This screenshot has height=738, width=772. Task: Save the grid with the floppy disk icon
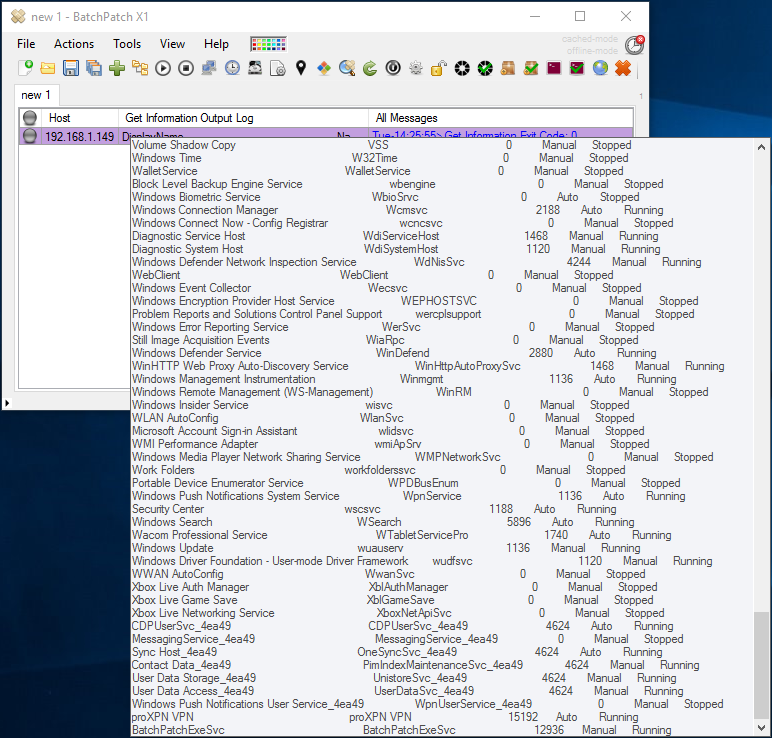pyautogui.click(x=71, y=68)
